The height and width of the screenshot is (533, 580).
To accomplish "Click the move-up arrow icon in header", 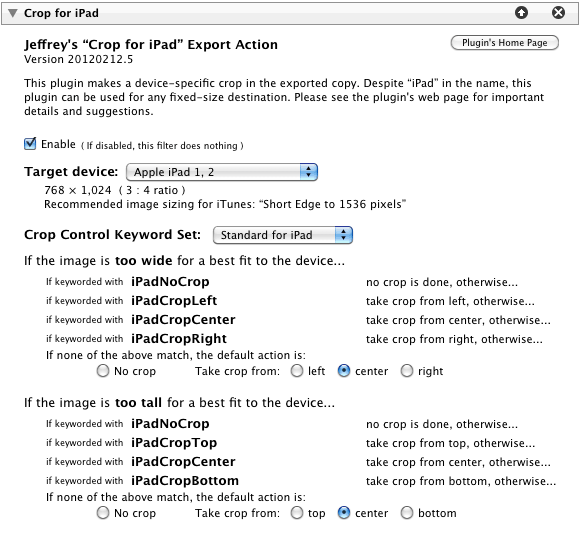I will pos(521,13).
